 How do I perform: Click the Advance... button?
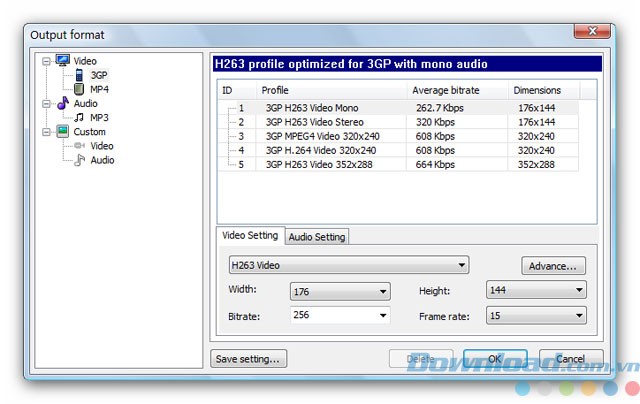point(553,266)
